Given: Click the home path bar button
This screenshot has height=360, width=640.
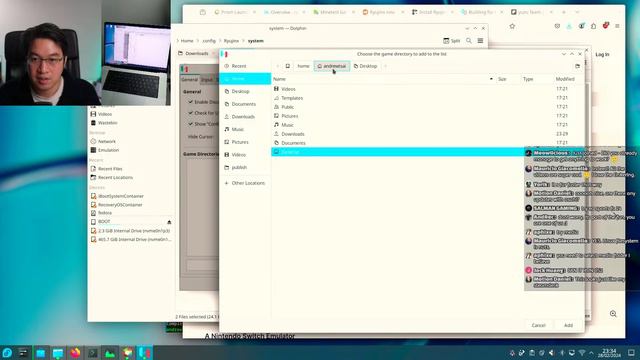Looking at the screenshot, I should coord(303,66).
